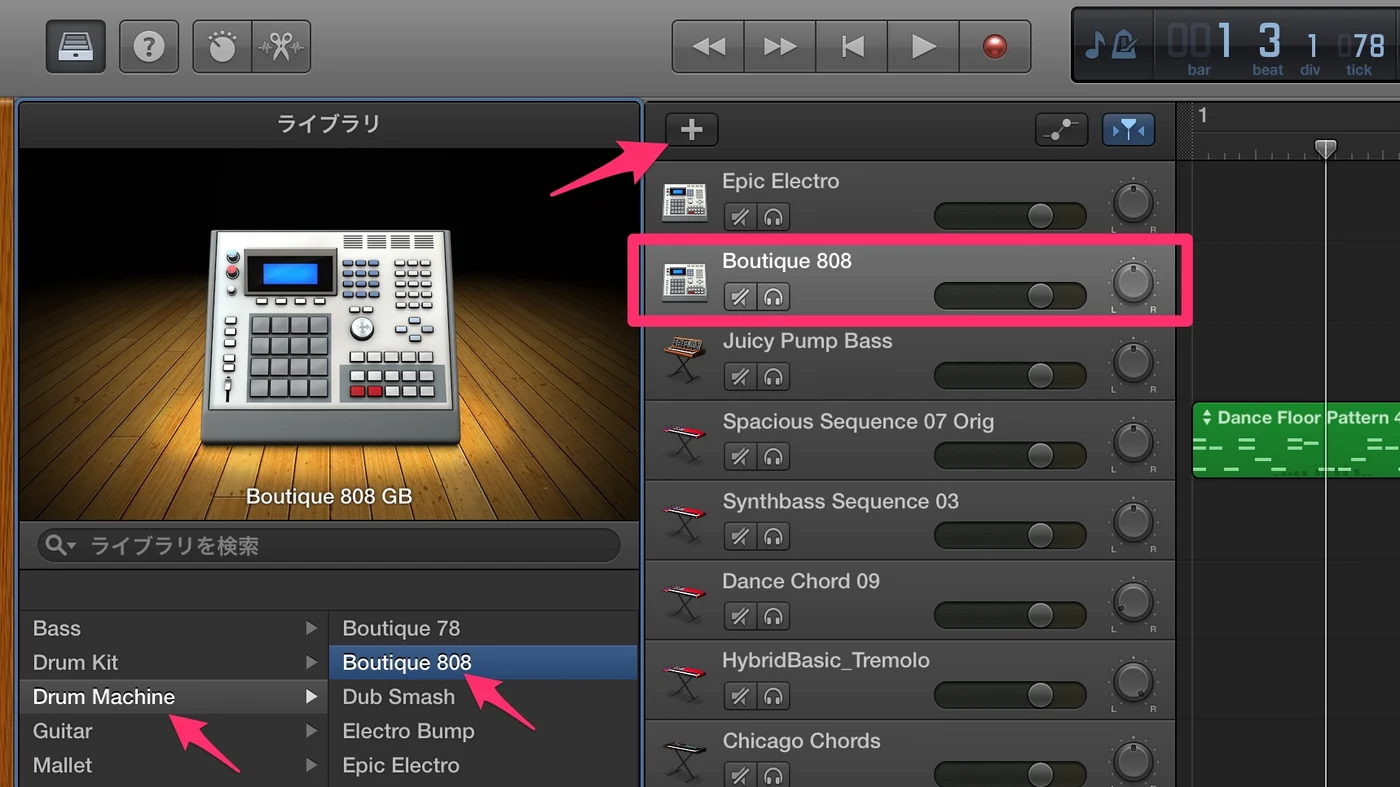Select the HybridBasic_Tremolo track name

click(x=826, y=660)
